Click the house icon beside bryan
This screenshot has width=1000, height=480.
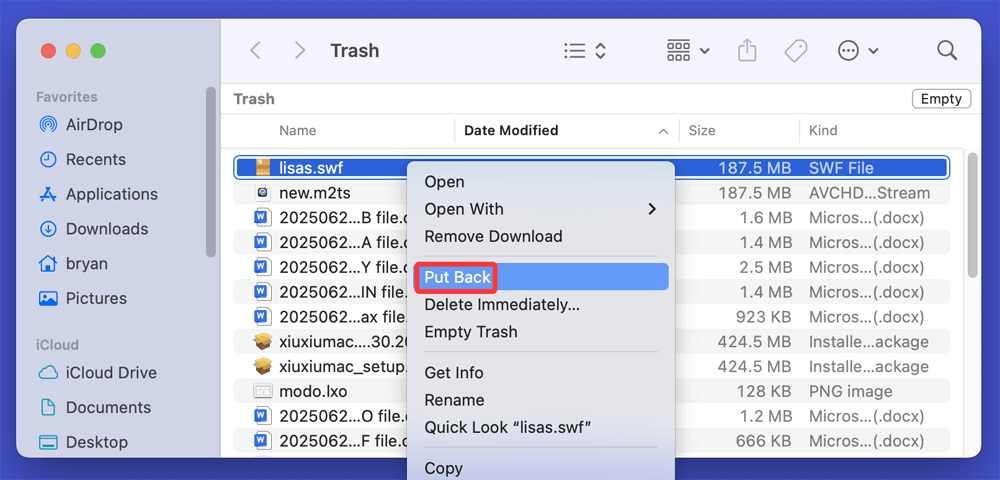click(48, 263)
